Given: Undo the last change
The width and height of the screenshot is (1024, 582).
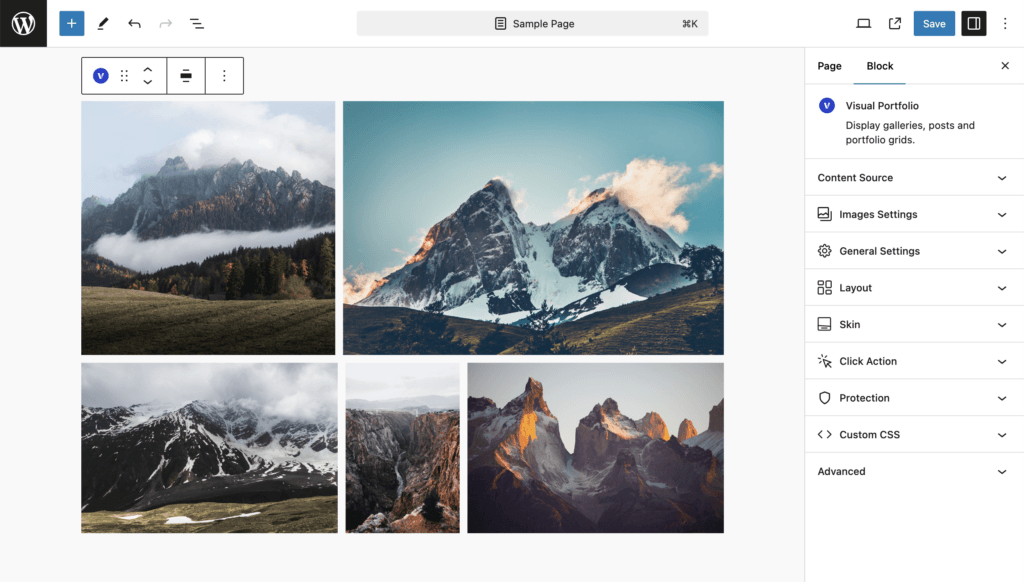Looking at the screenshot, I should pyautogui.click(x=135, y=24).
